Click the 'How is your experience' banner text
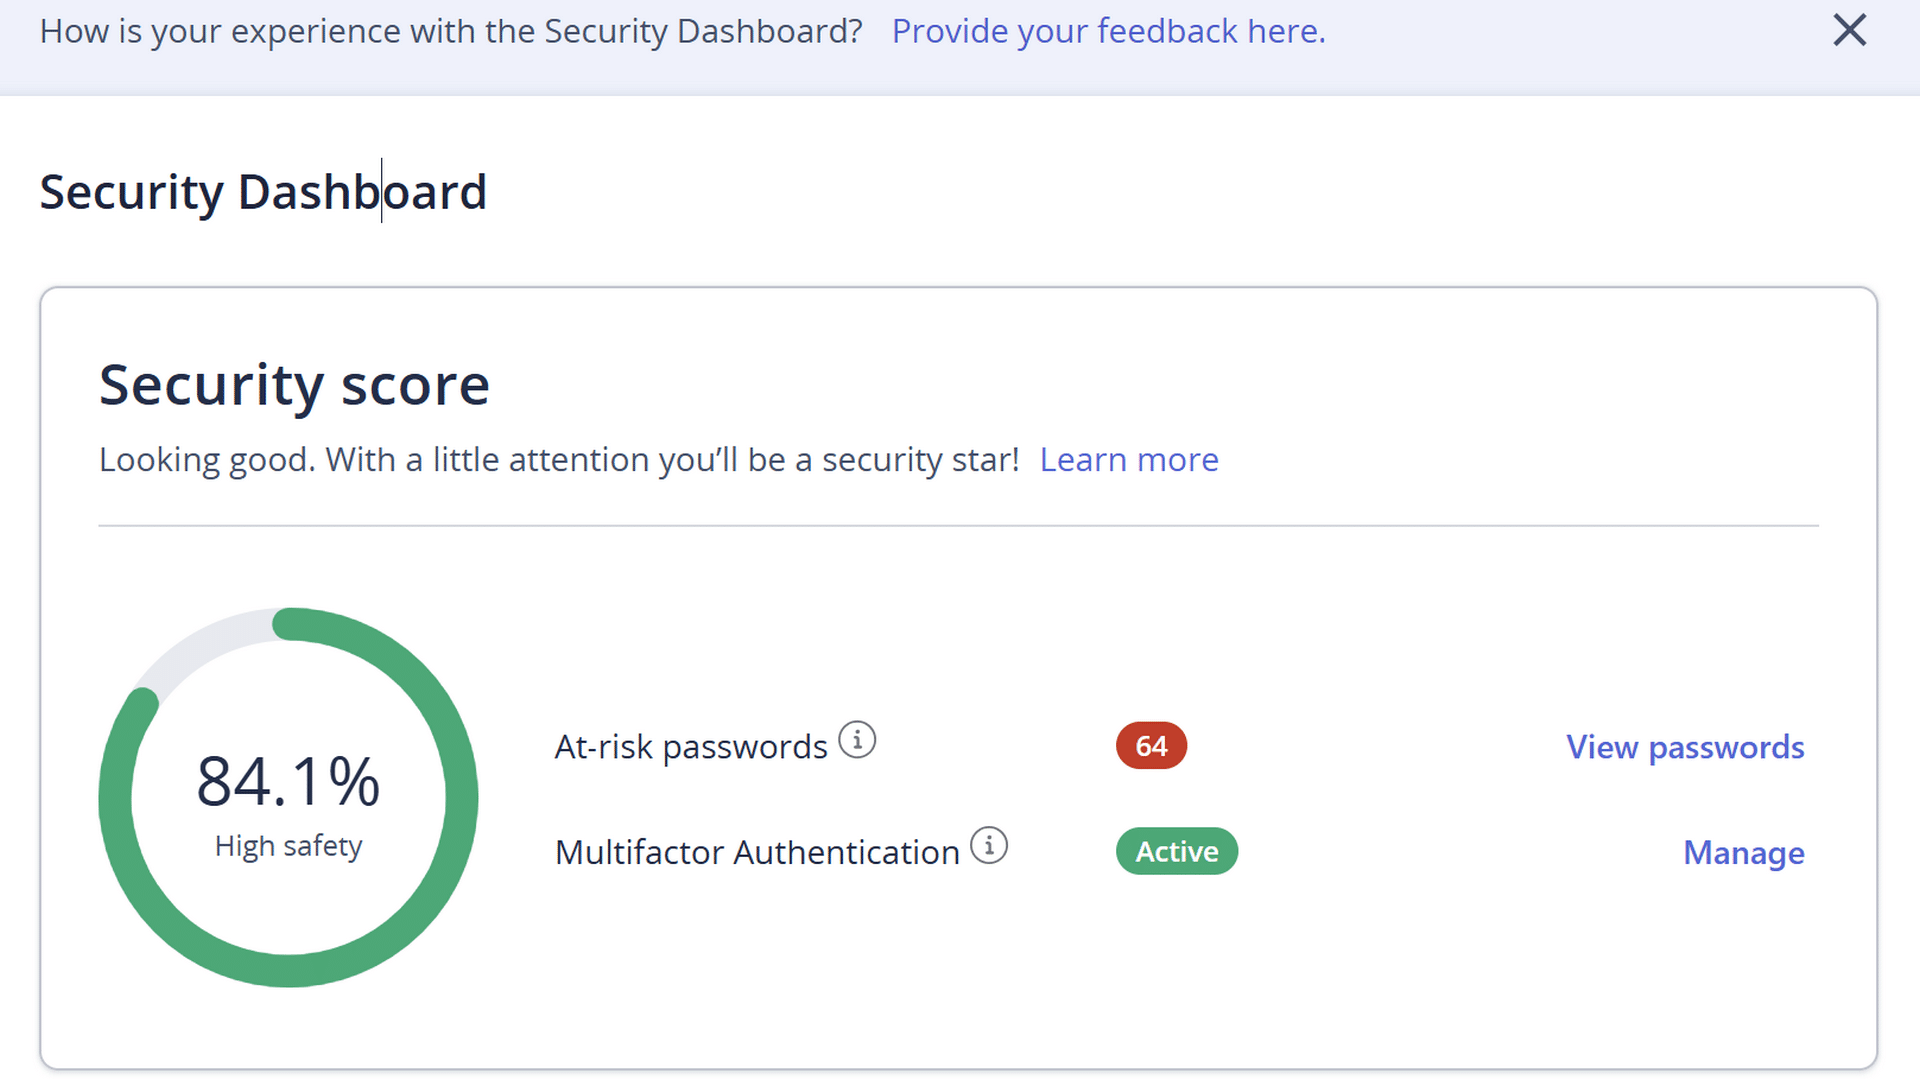The image size is (1920, 1080). tap(451, 31)
